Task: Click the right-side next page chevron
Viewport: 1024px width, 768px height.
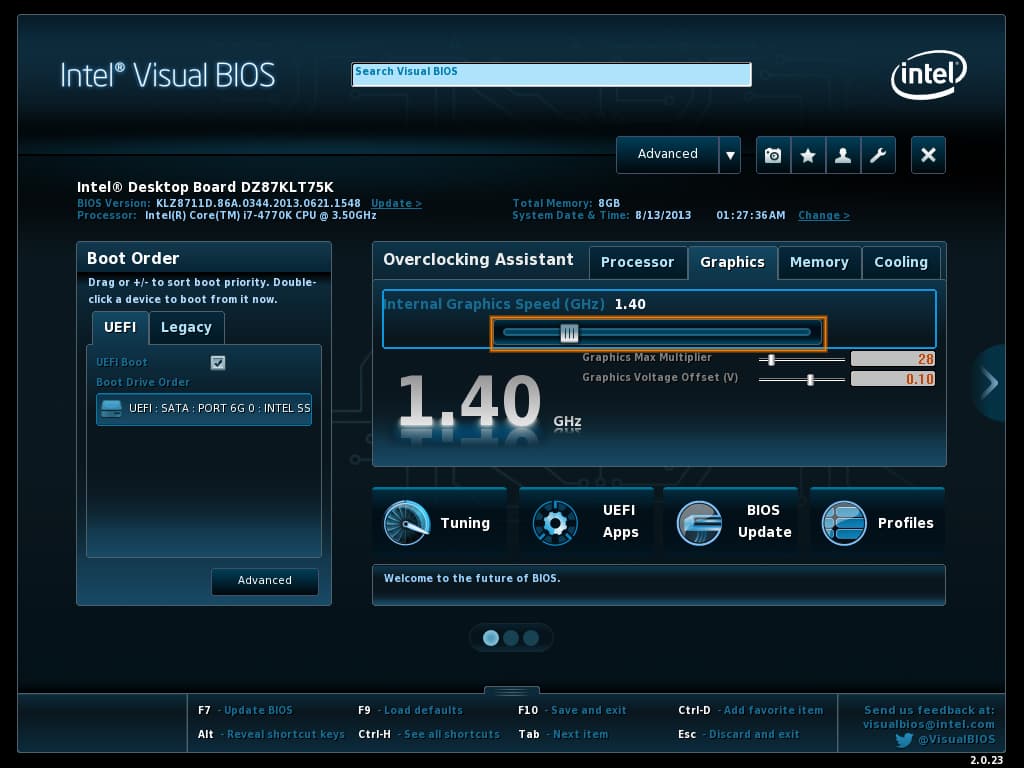Action: [x=989, y=382]
